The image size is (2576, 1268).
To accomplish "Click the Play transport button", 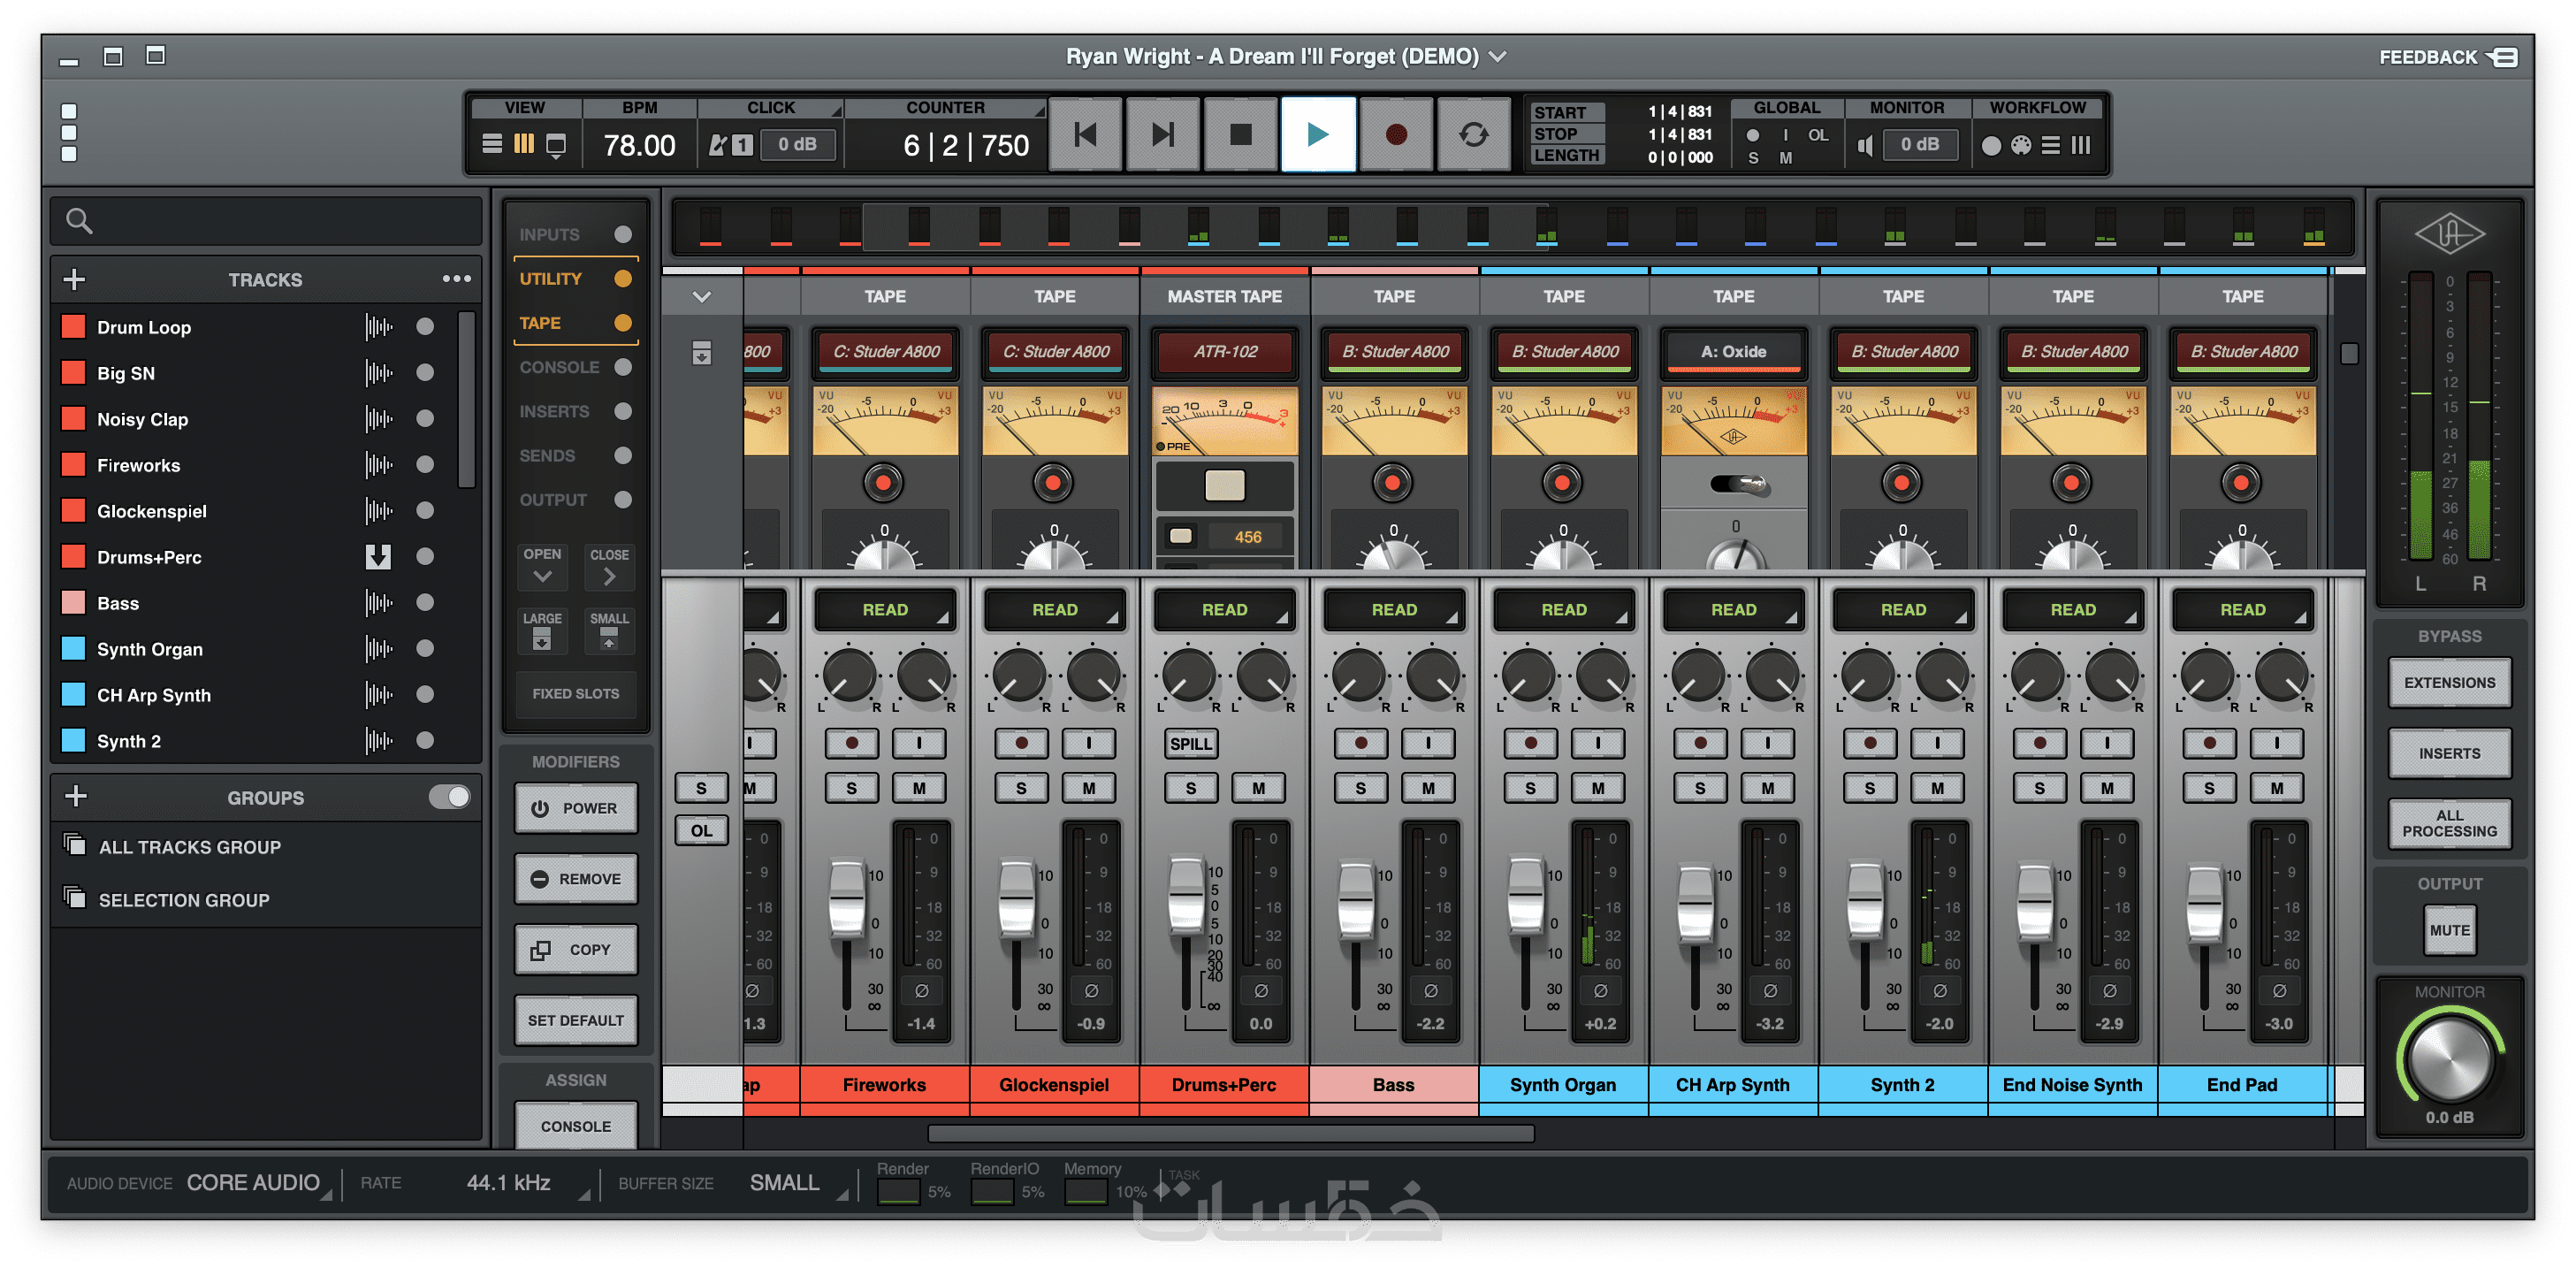I will (1317, 135).
